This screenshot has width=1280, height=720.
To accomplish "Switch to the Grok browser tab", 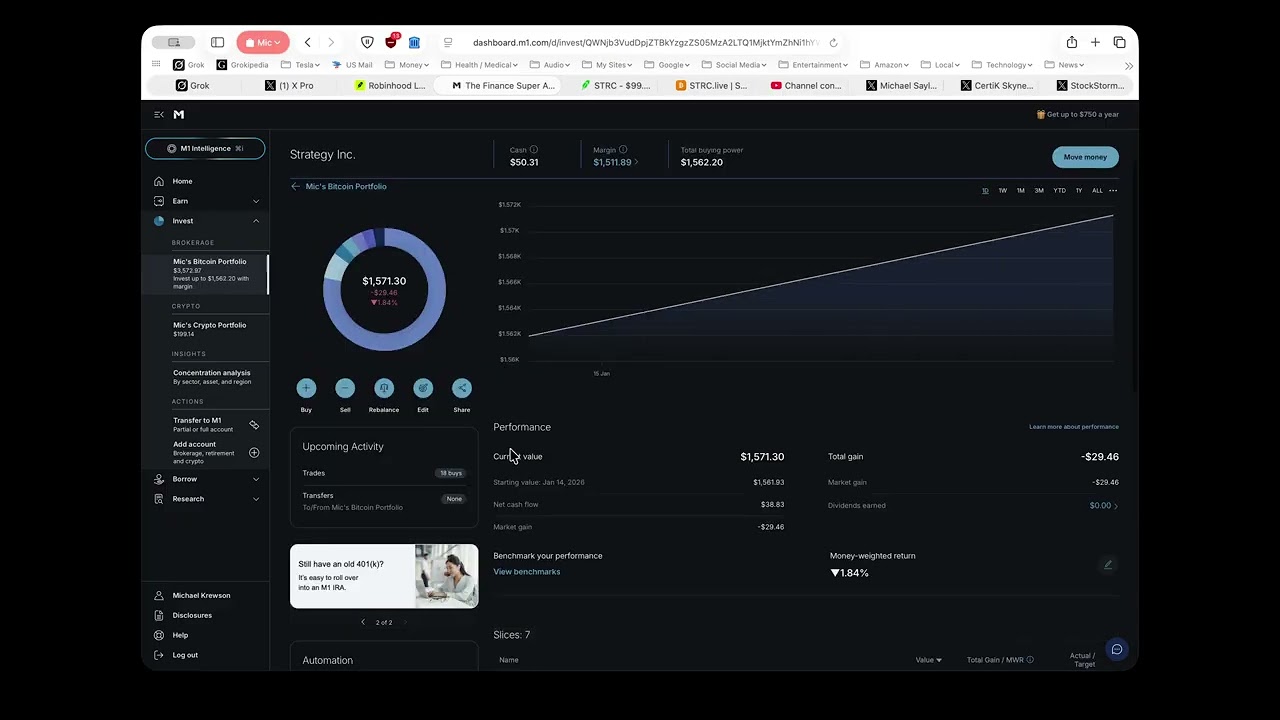I will point(193,86).
